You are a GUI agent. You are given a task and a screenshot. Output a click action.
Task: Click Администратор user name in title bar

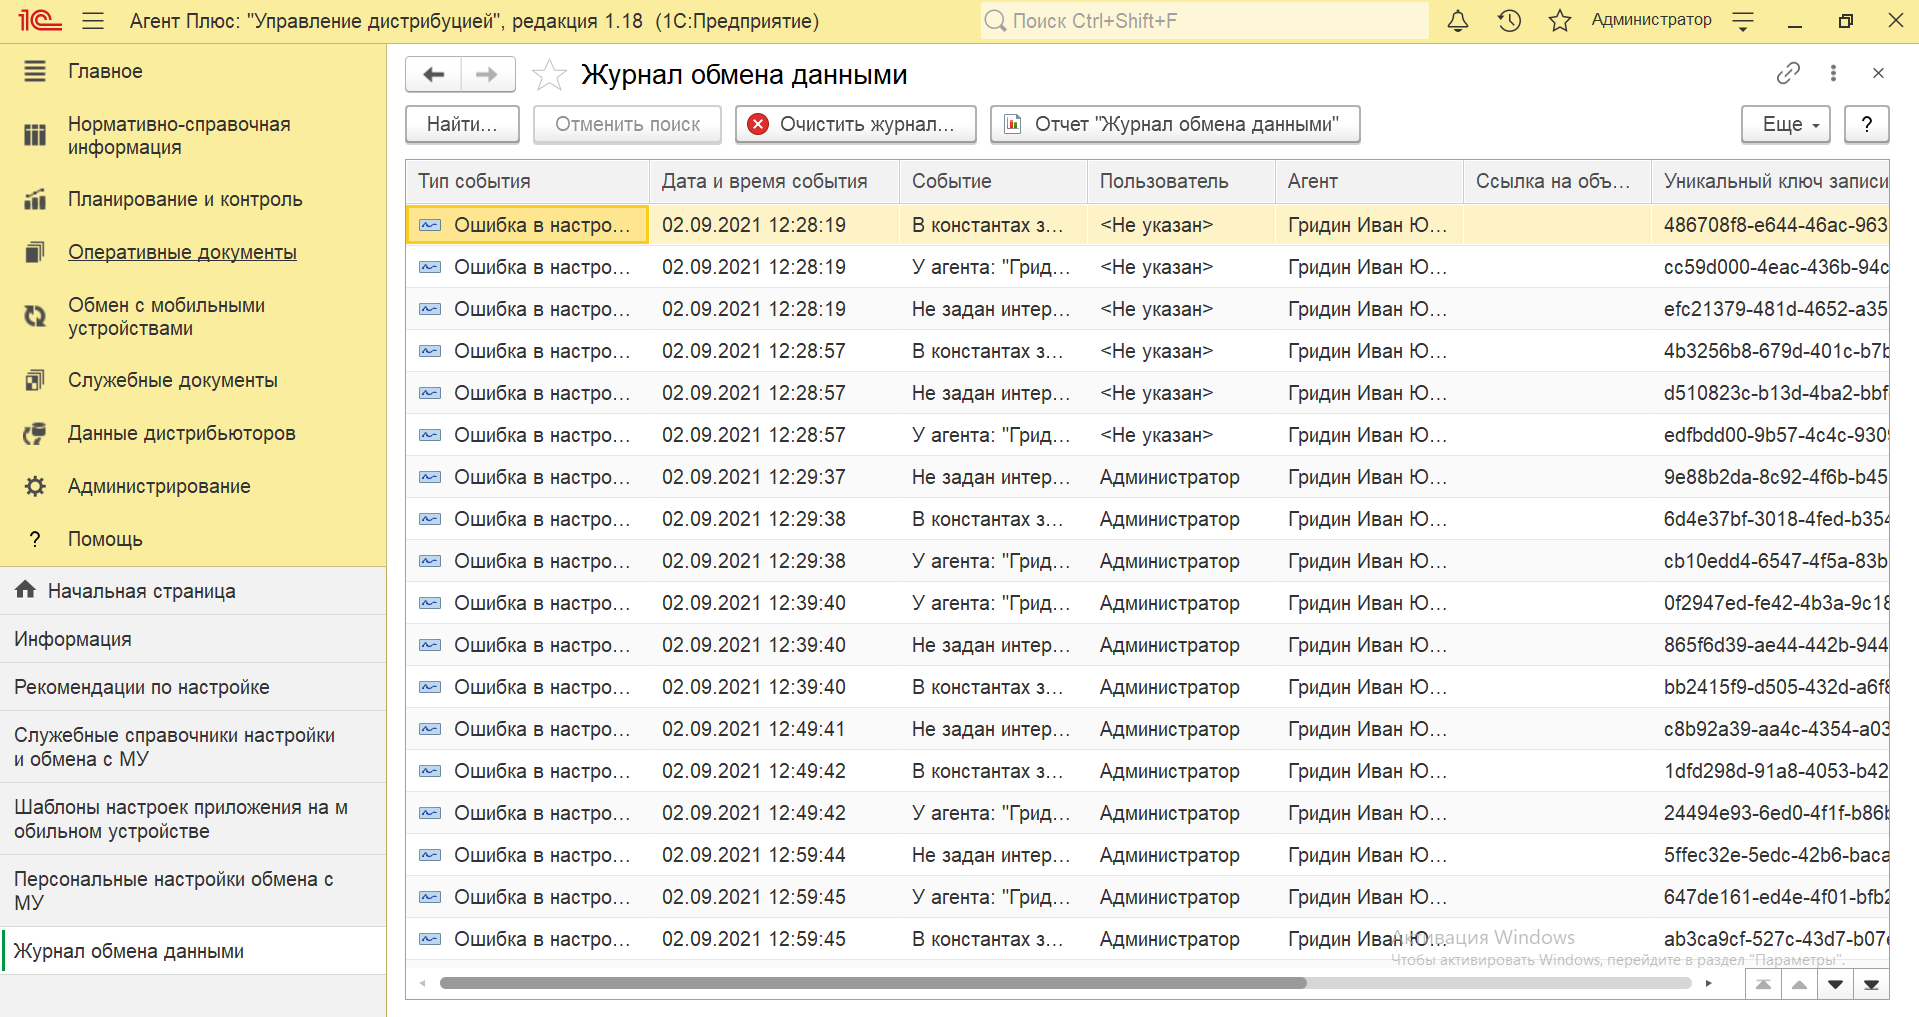tap(1651, 20)
